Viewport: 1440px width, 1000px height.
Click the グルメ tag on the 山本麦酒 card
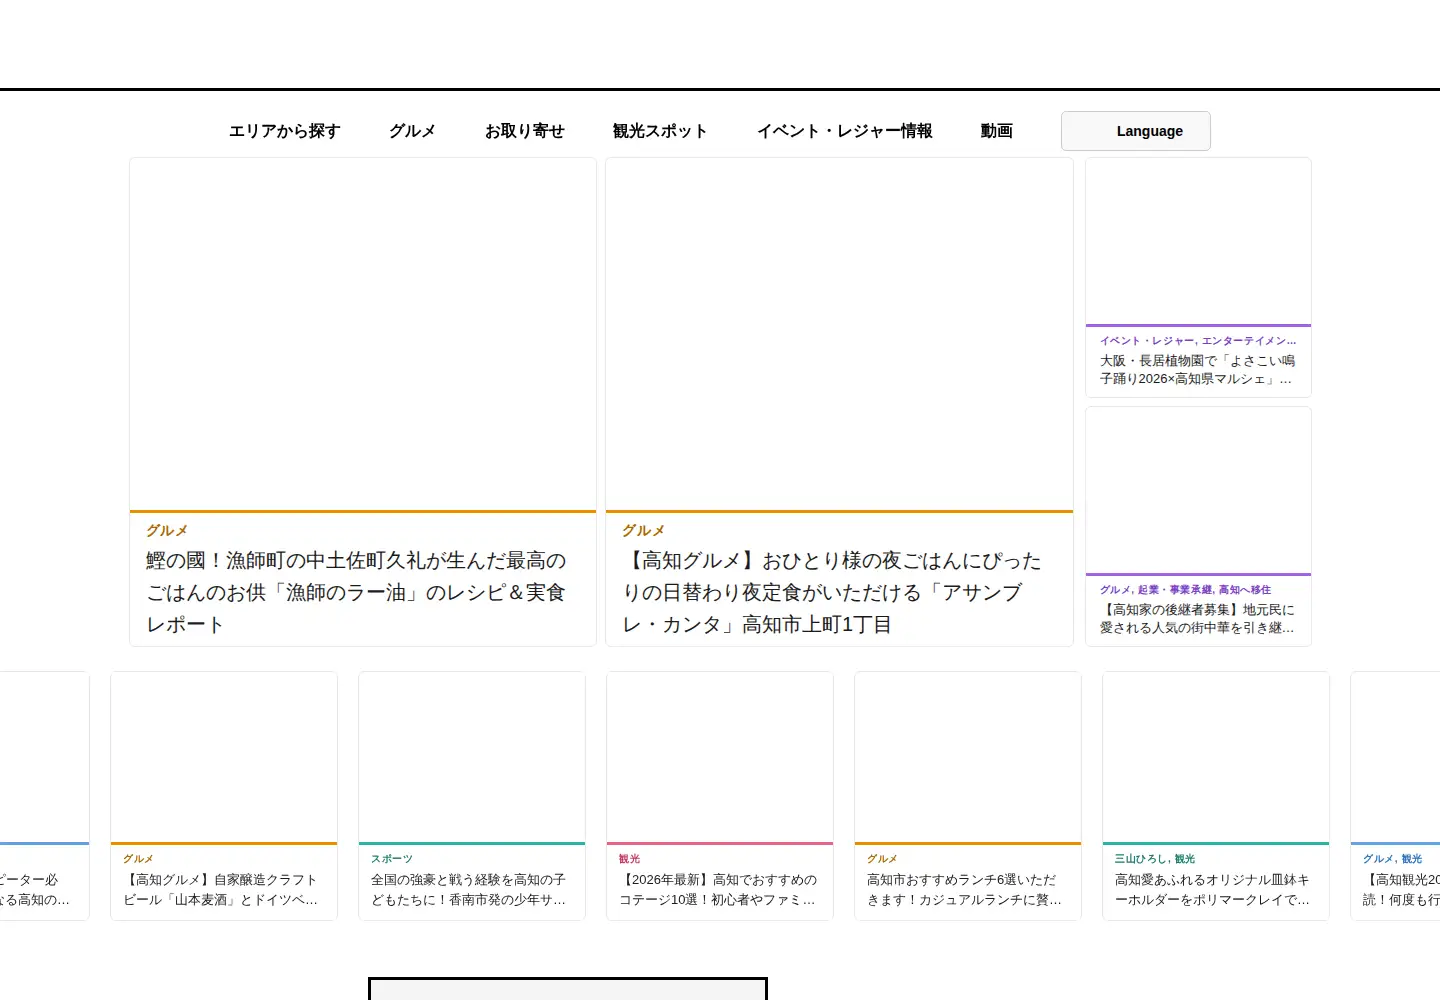pyautogui.click(x=138, y=859)
